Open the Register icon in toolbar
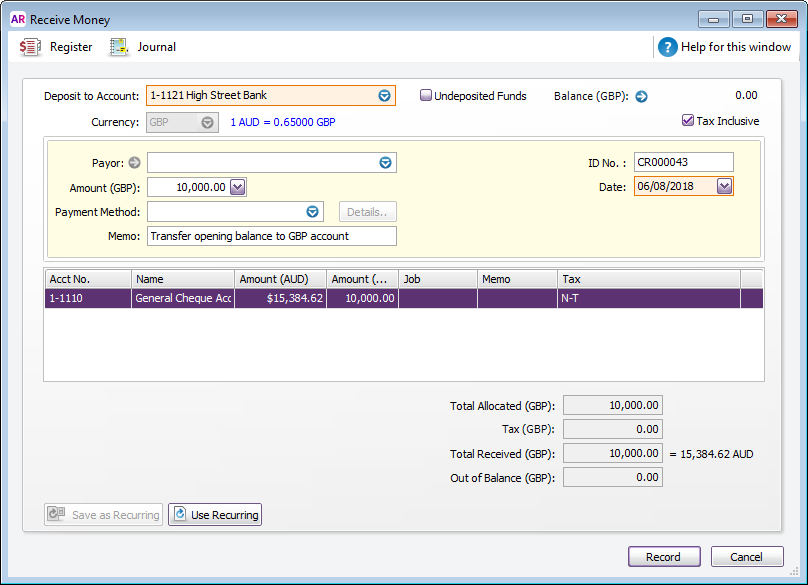This screenshot has height=585, width=808. (31, 47)
